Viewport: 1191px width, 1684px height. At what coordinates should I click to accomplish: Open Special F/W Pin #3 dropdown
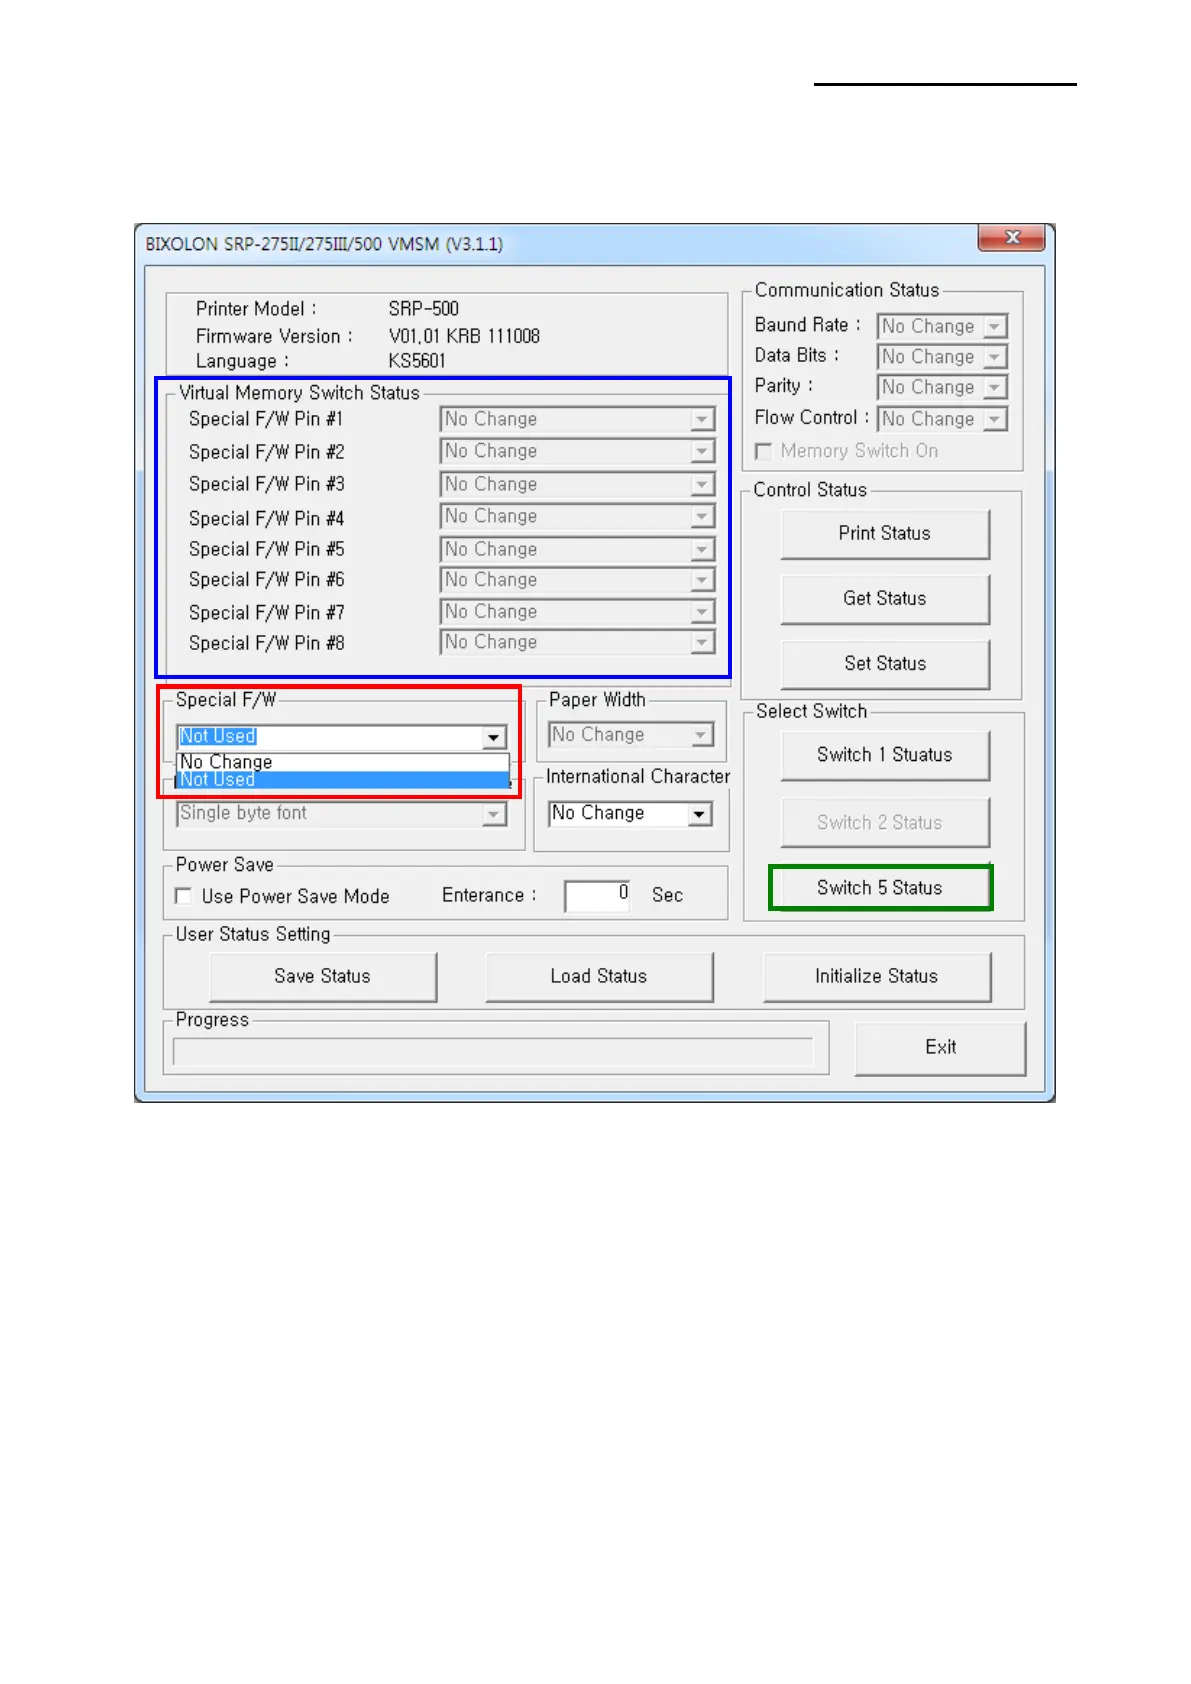(577, 484)
